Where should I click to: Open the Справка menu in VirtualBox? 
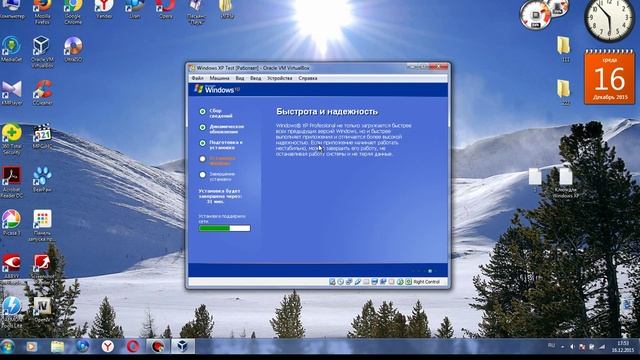[308, 78]
